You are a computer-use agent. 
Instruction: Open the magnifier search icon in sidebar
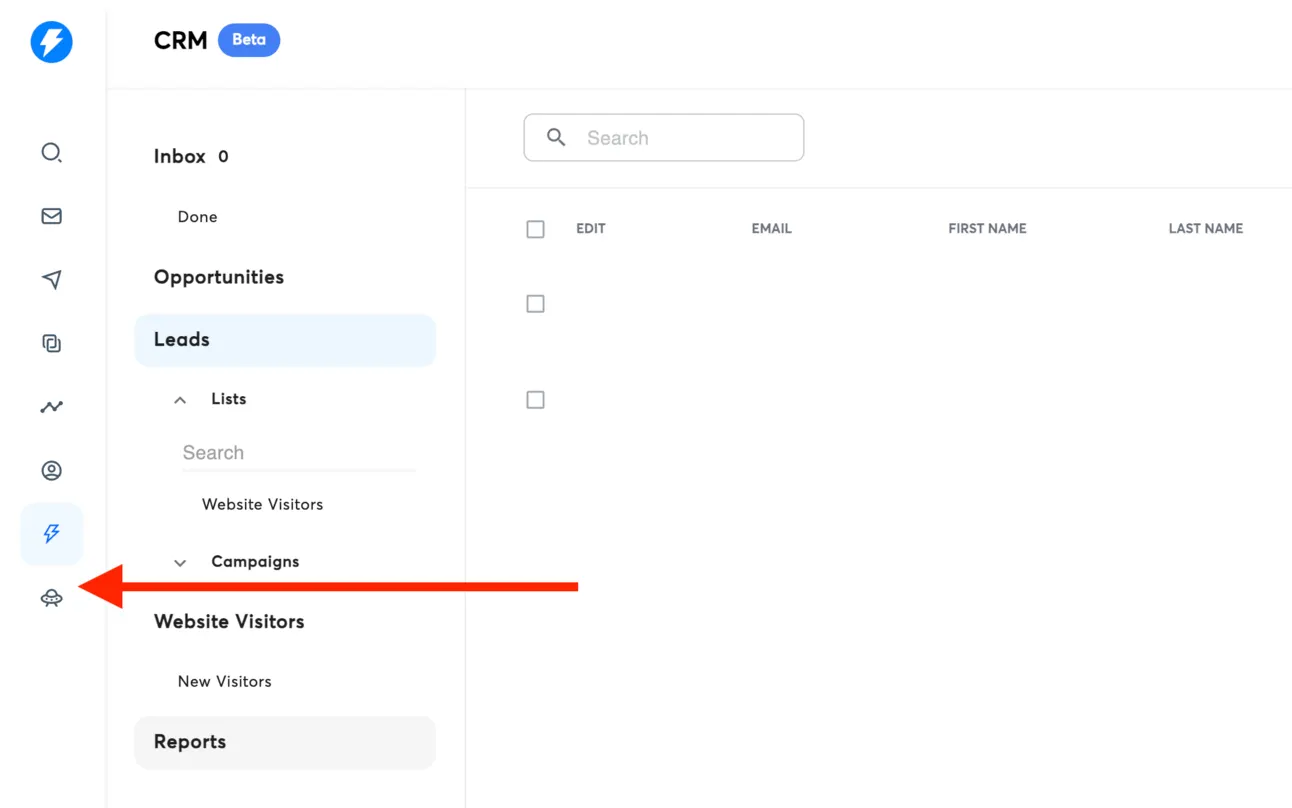pos(51,152)
